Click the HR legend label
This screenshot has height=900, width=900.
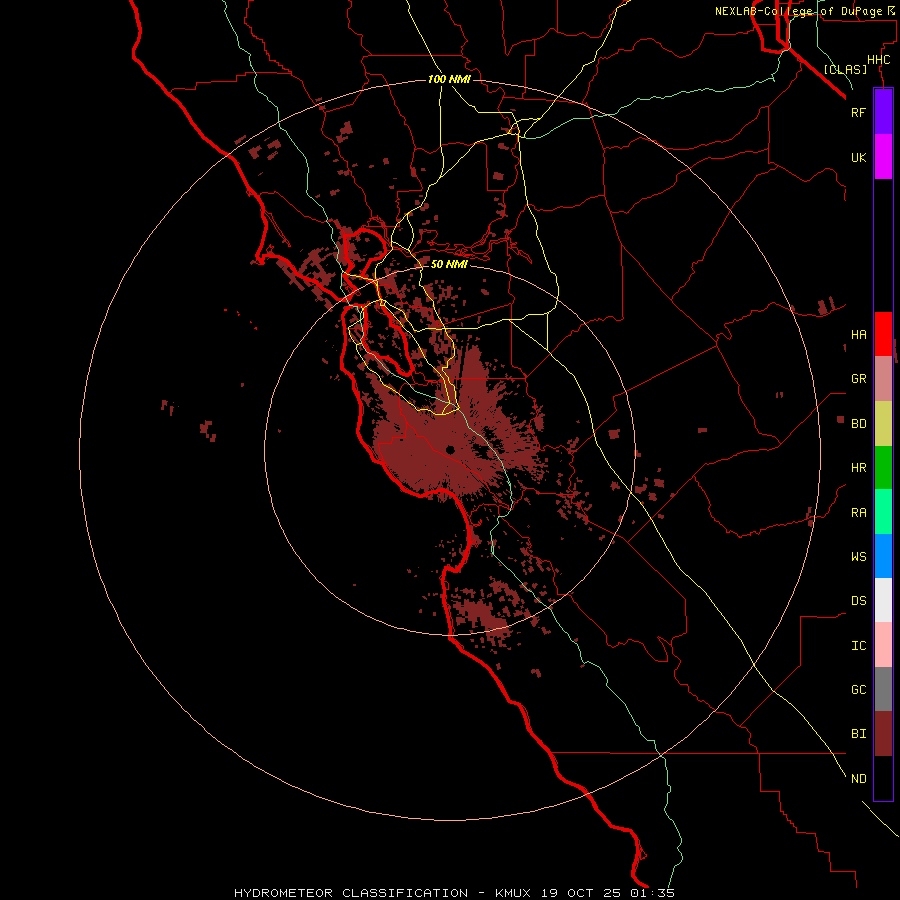[858, 468]
